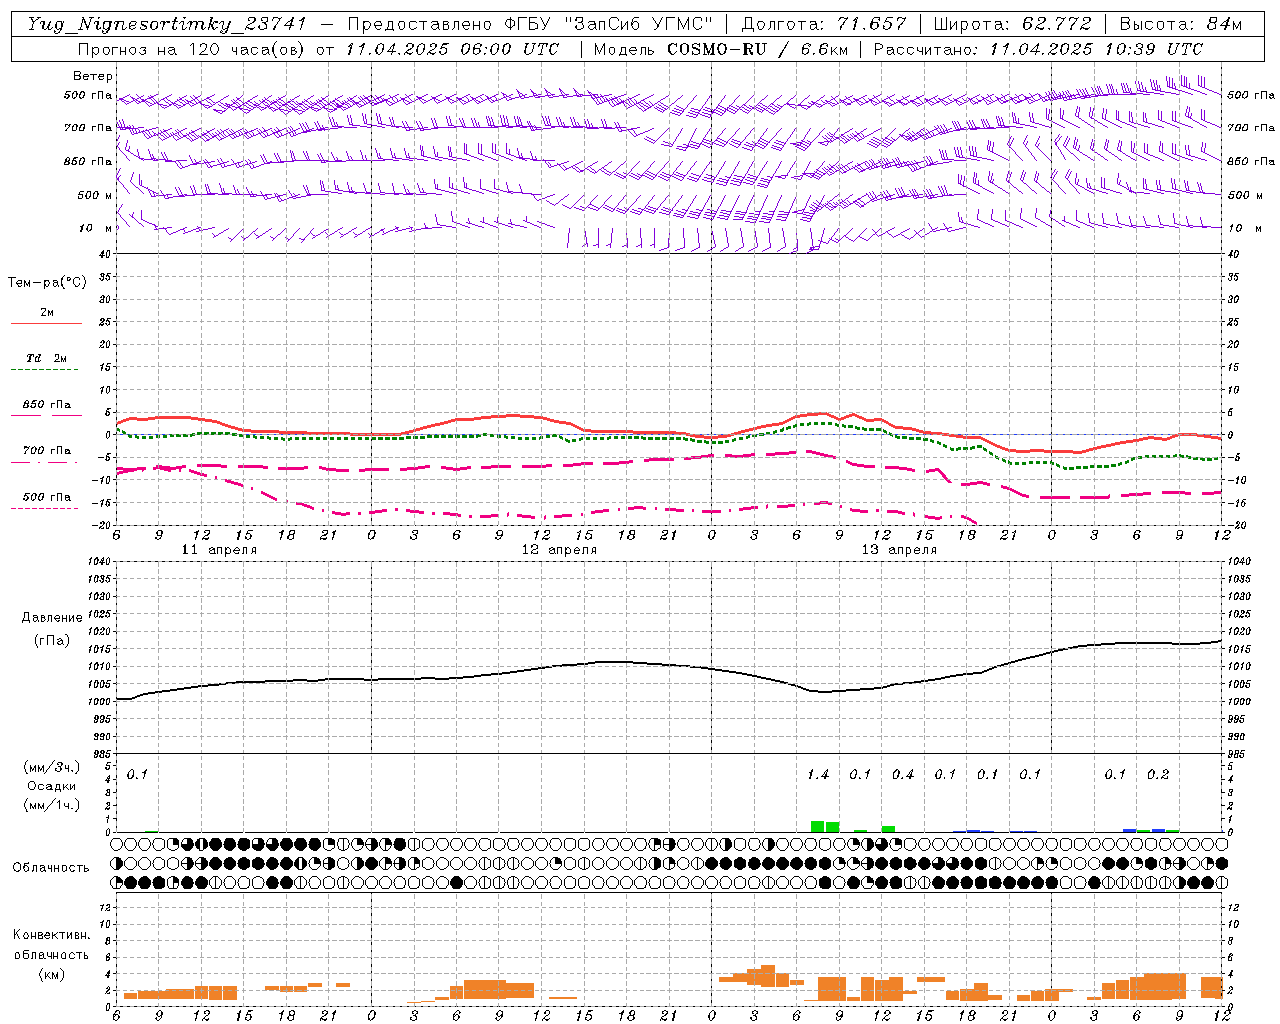The image size is (1280, 1024).
Task: Select the latitude value Широта: 62.772
Action: [x=1012, y=24]
